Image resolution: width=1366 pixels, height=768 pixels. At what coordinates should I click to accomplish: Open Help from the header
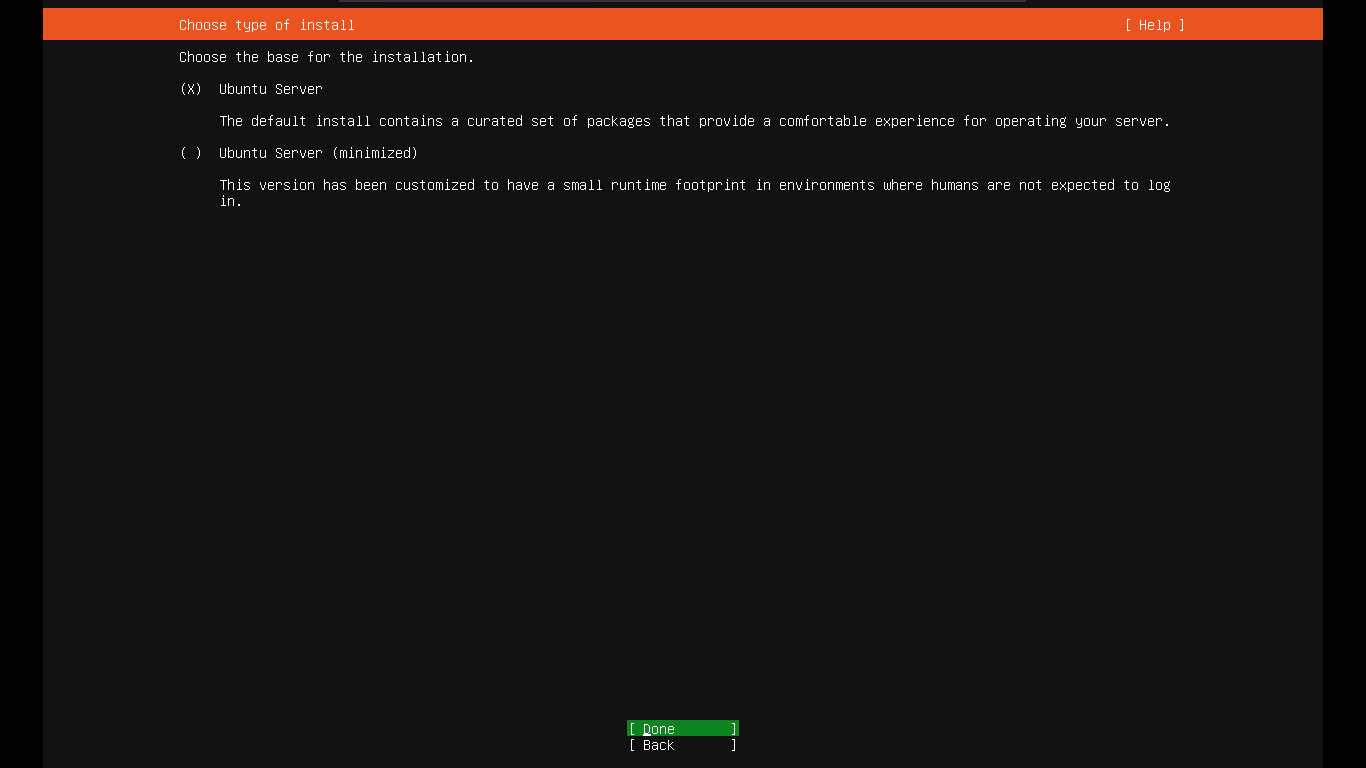click(x=1154, y=25)
